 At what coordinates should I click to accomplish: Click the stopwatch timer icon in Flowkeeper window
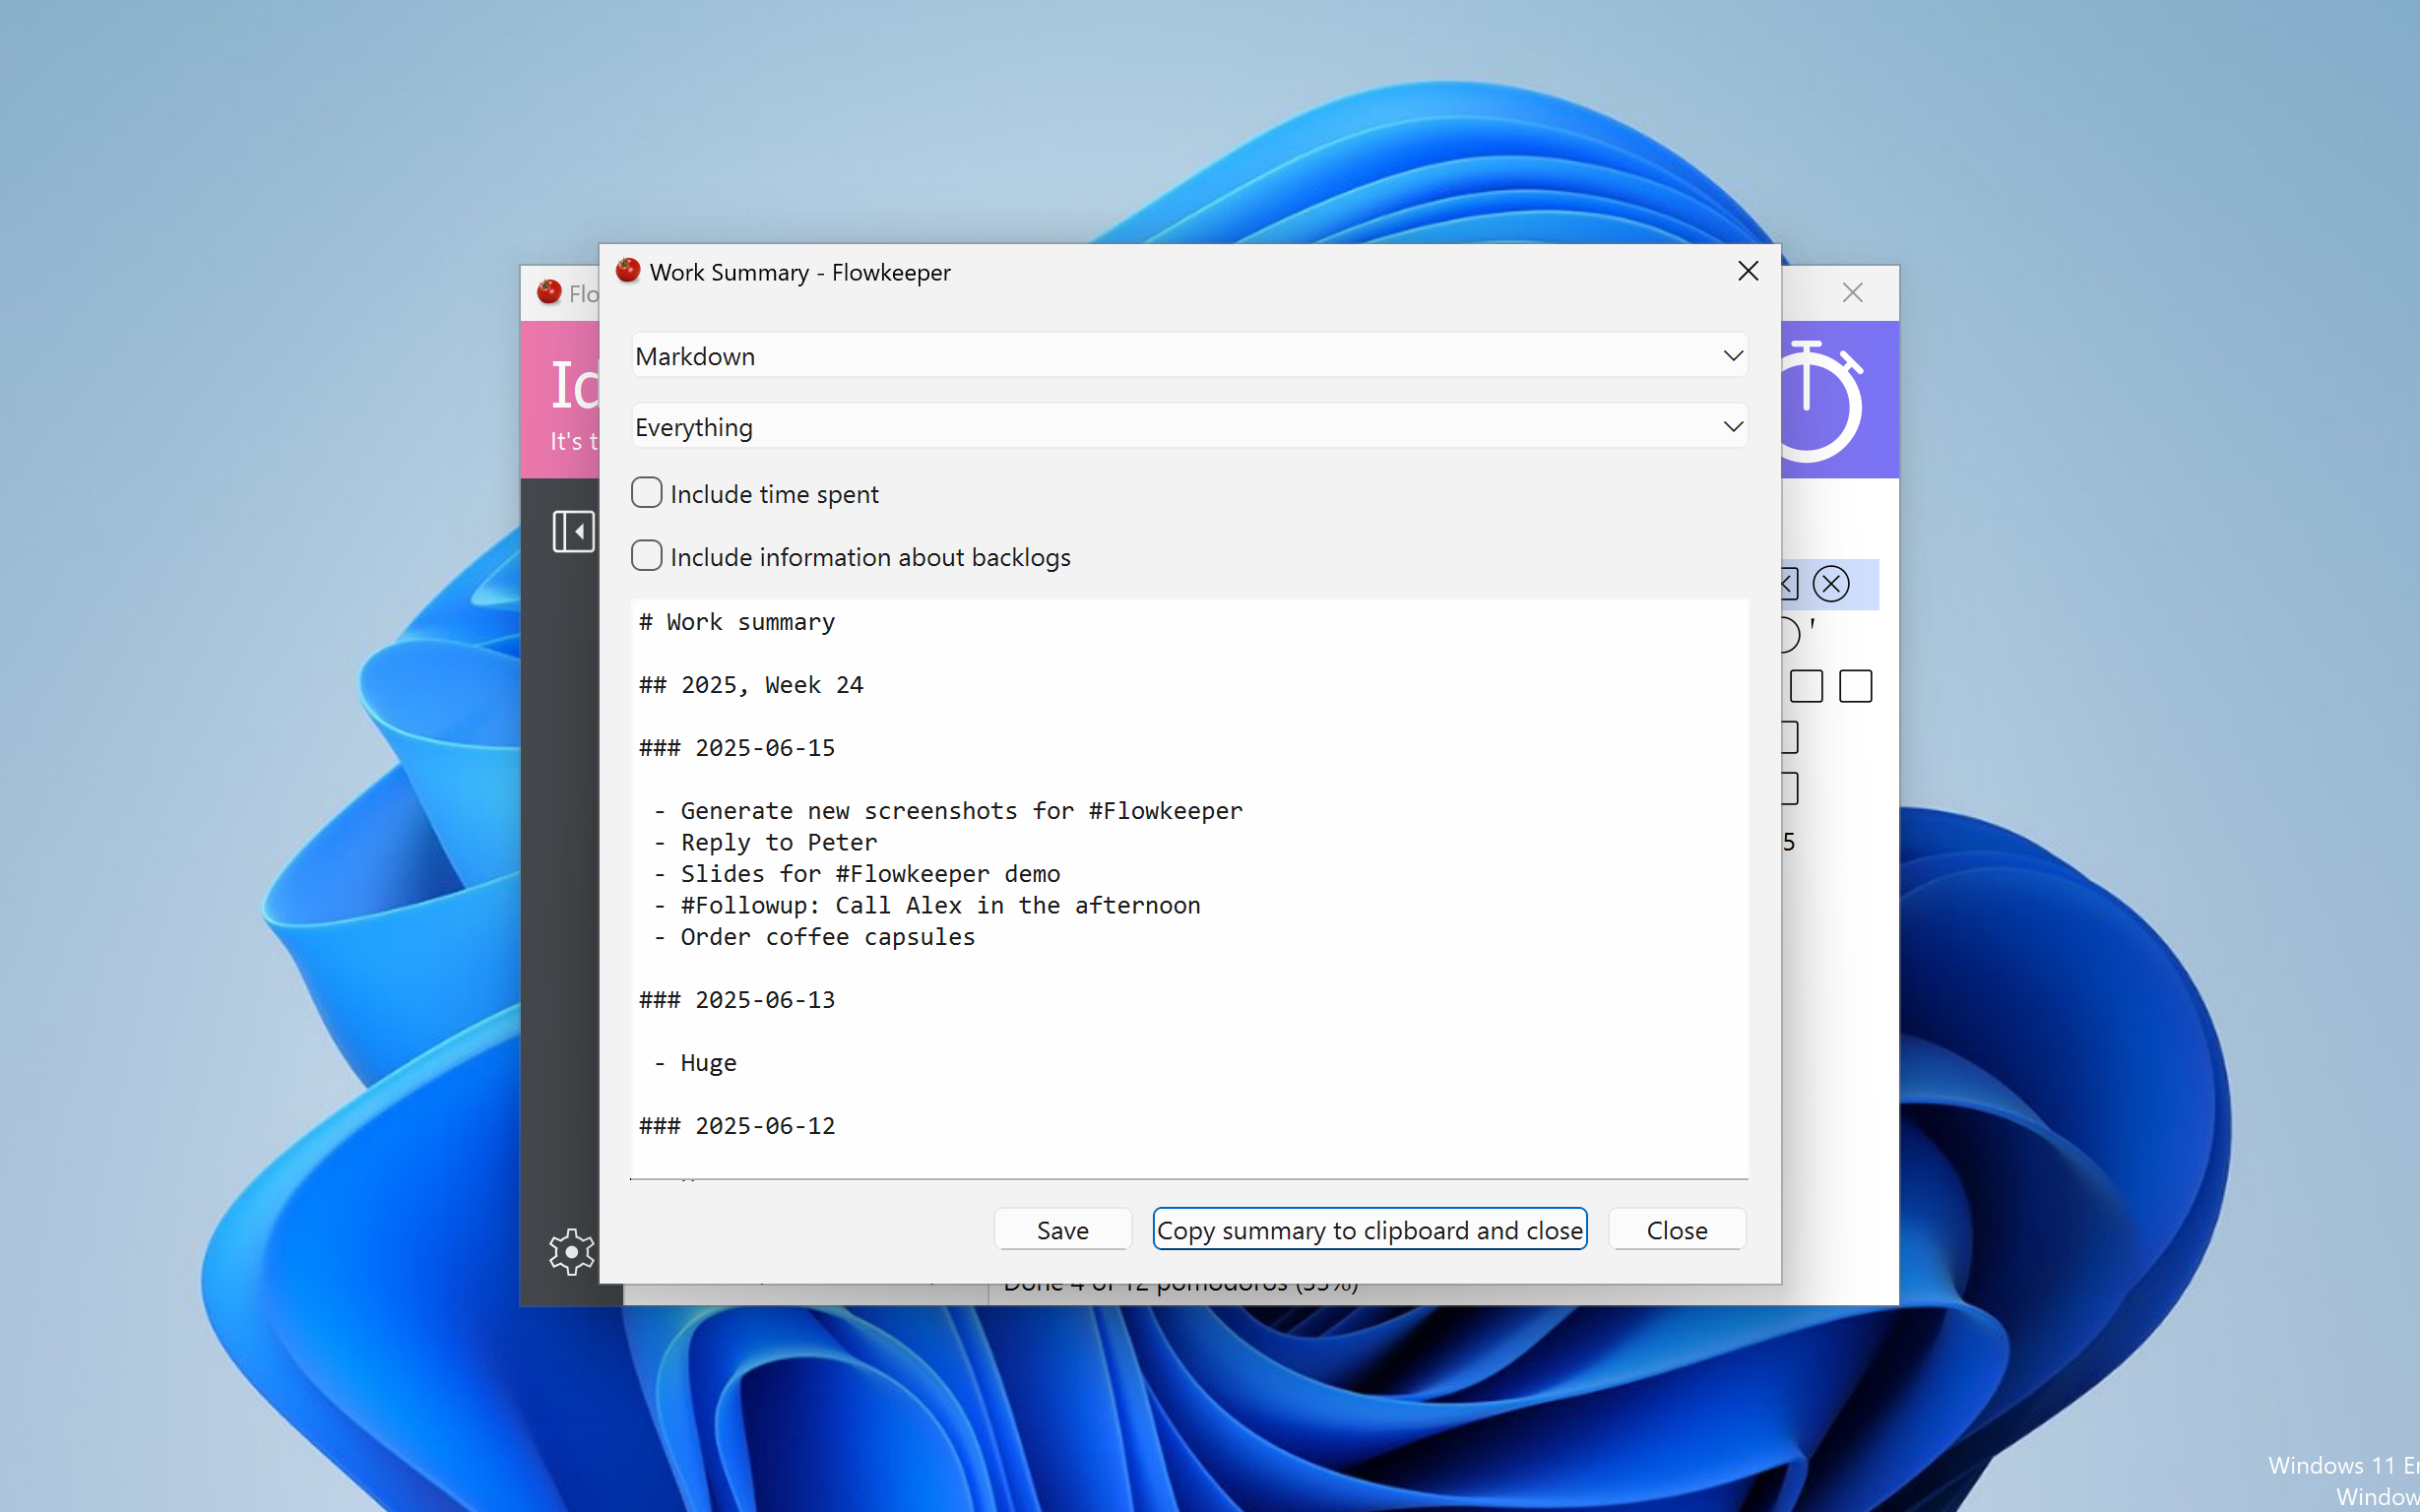point(1819,401)
